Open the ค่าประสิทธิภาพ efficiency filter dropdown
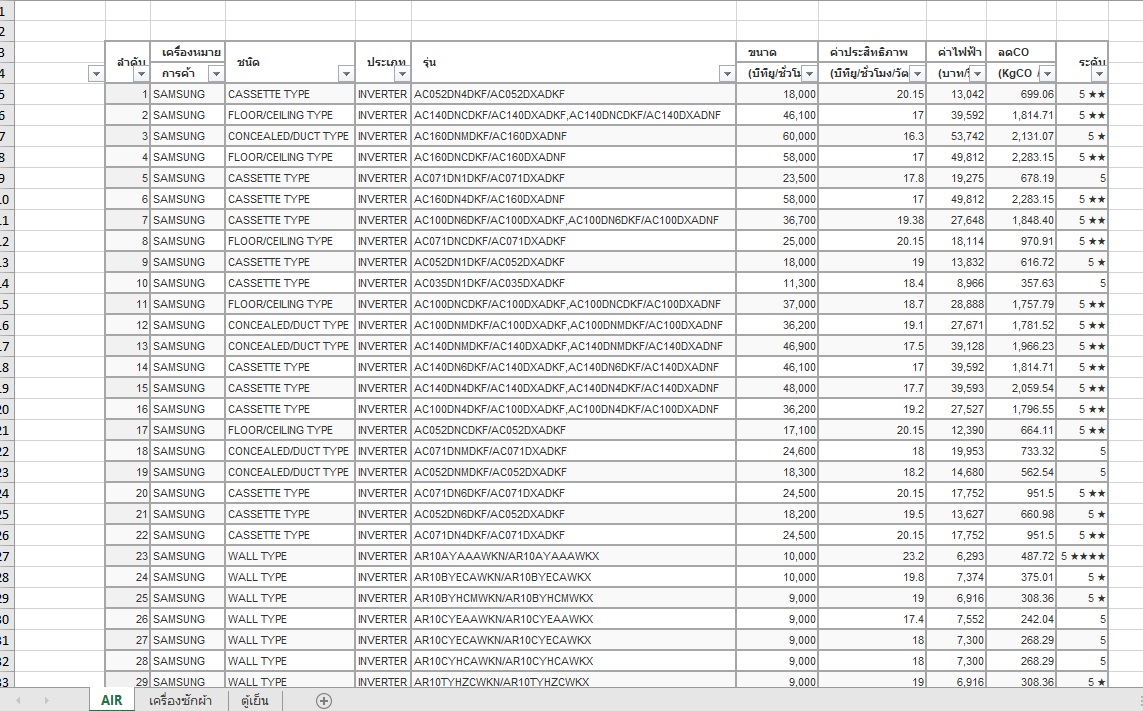Screen dimensions: 1143x711 (x=918, y=74)
